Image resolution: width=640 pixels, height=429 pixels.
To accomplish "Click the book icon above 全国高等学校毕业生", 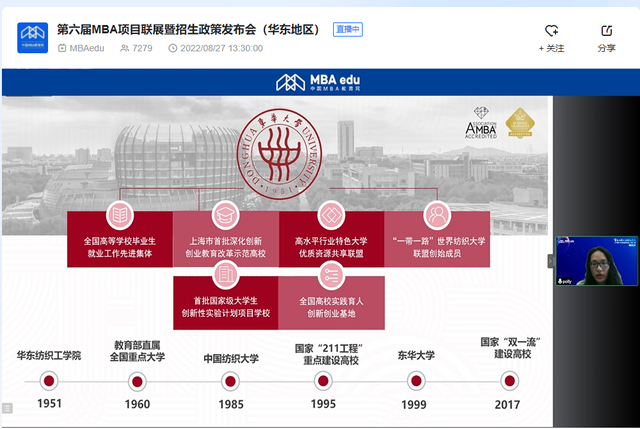I will [x=120, y=215].
